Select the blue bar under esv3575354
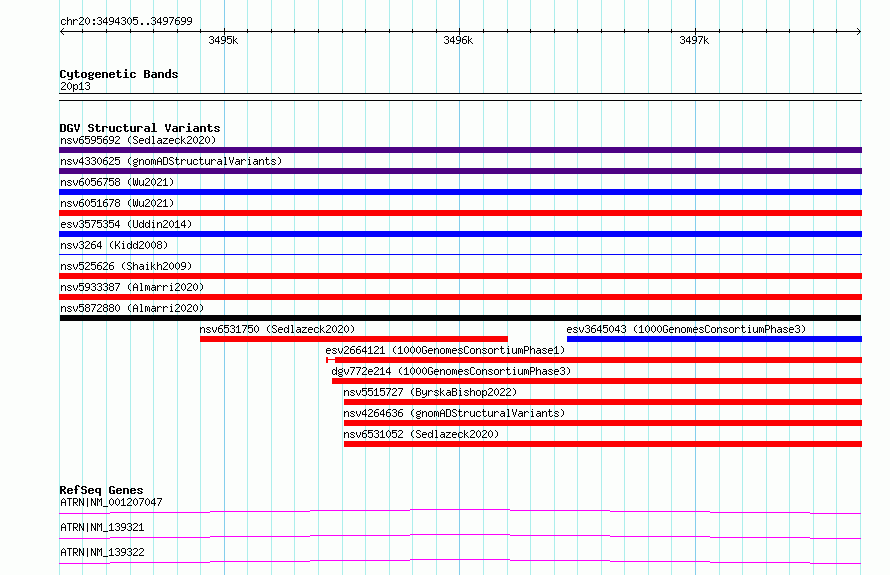This screenshot has width=890, height=575. 460,234
